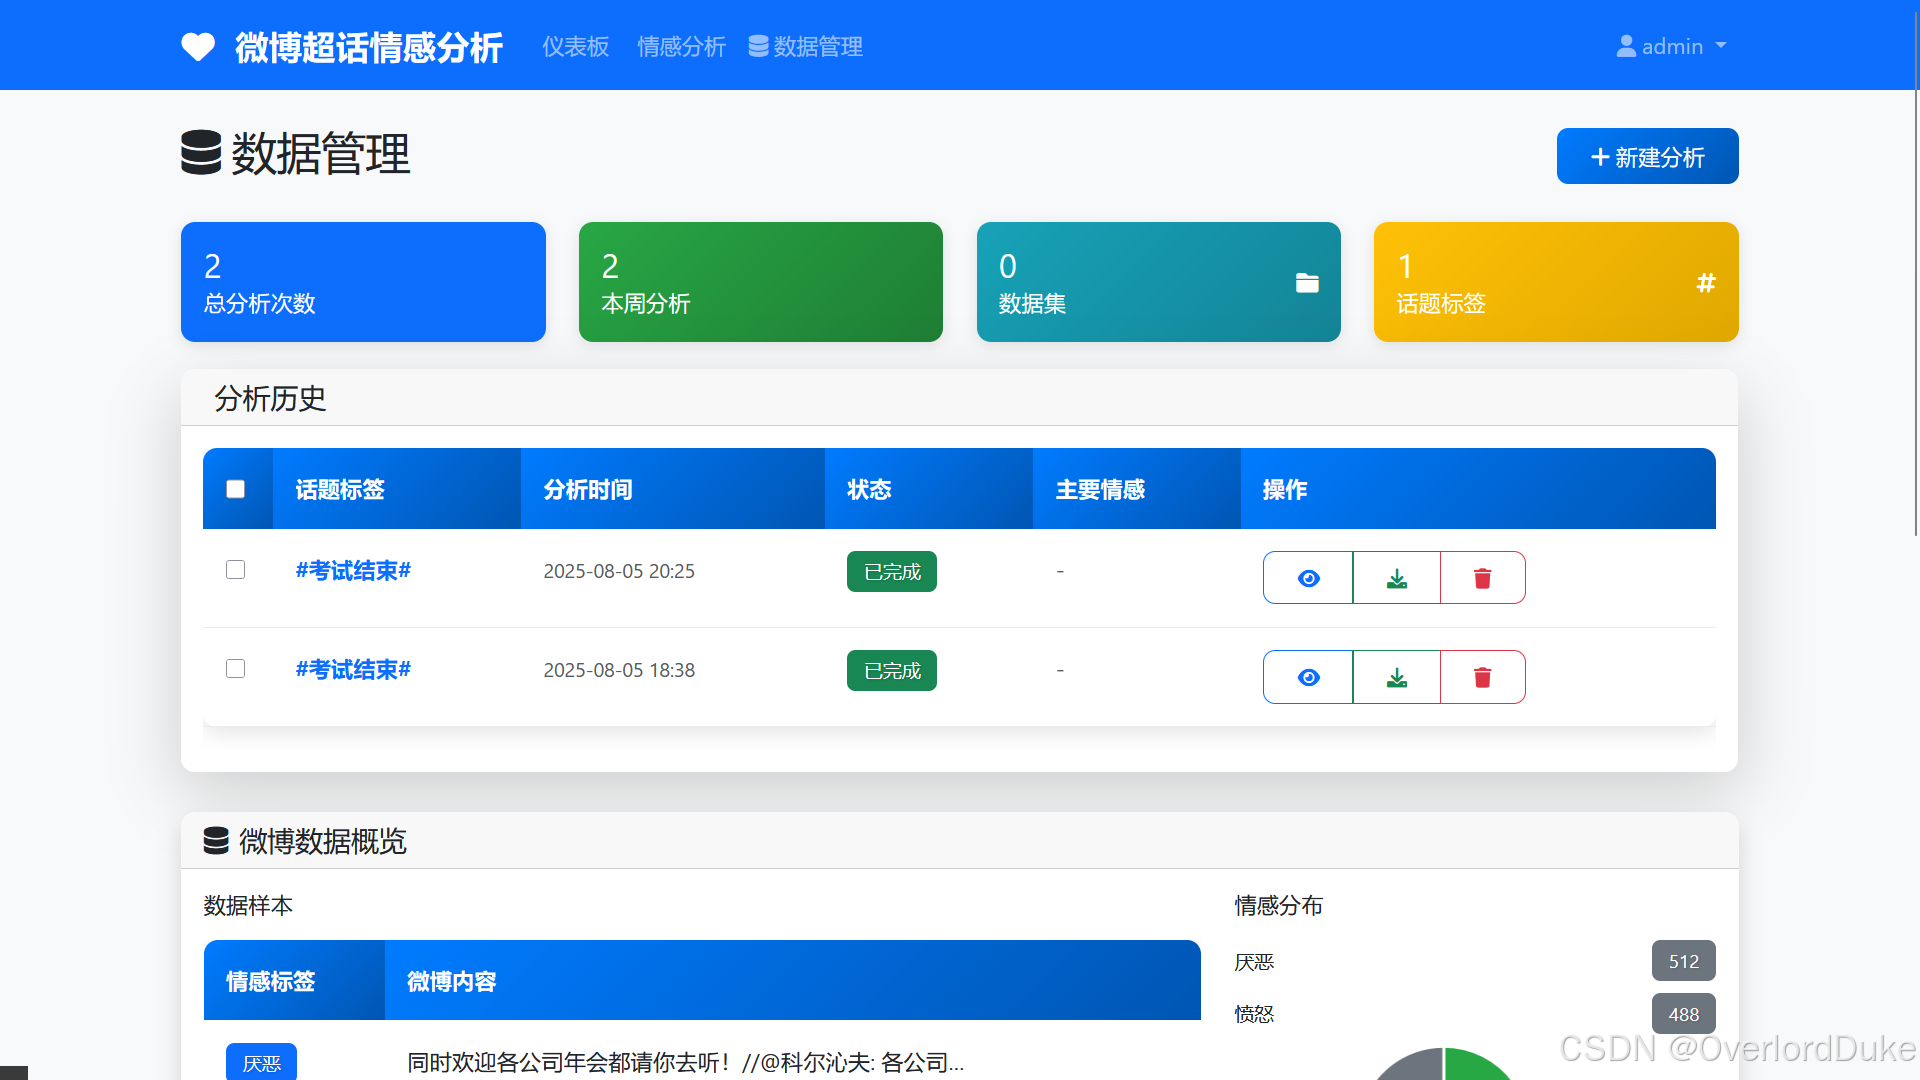Viewport: 1920px width, 1080px height.
Task: Click the 厌恶 sentiment tag badge
Action: (x=261, y=1063)
